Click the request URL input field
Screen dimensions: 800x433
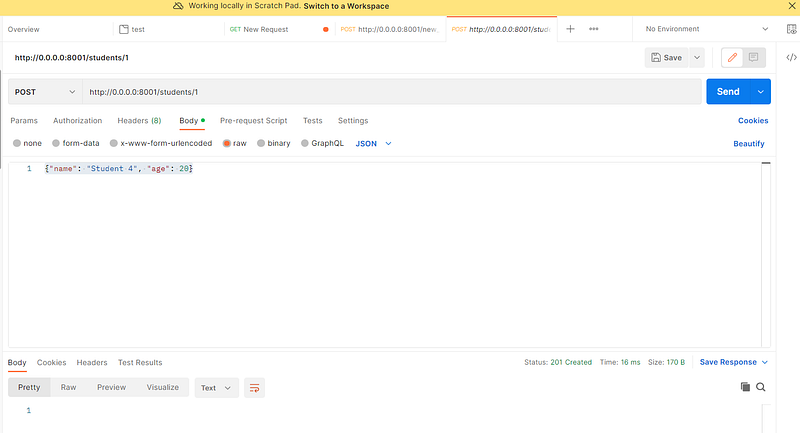(x=392, y=92)
